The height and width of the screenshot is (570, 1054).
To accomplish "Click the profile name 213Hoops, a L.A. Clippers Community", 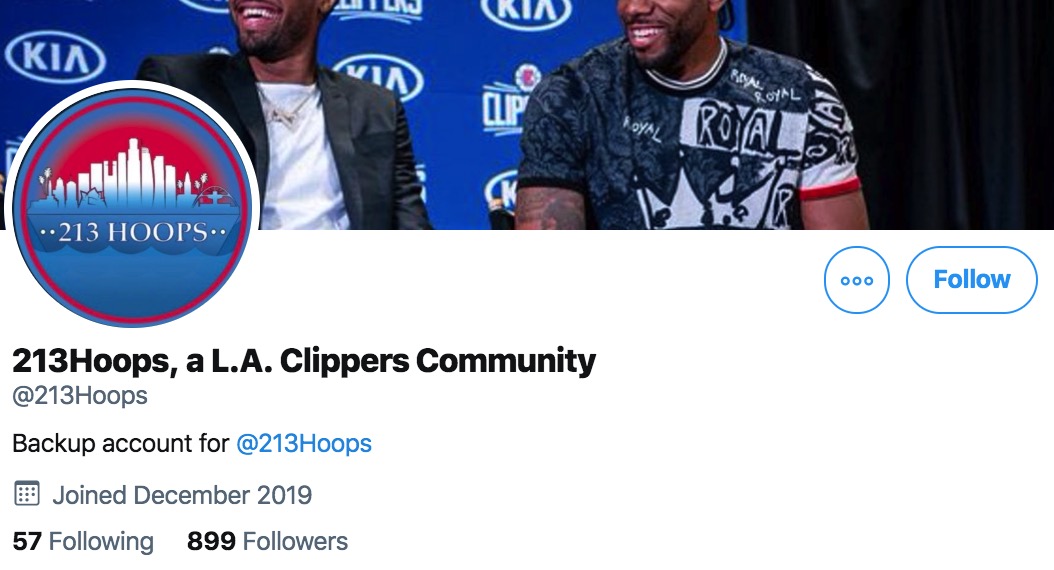I will (304, 361).
